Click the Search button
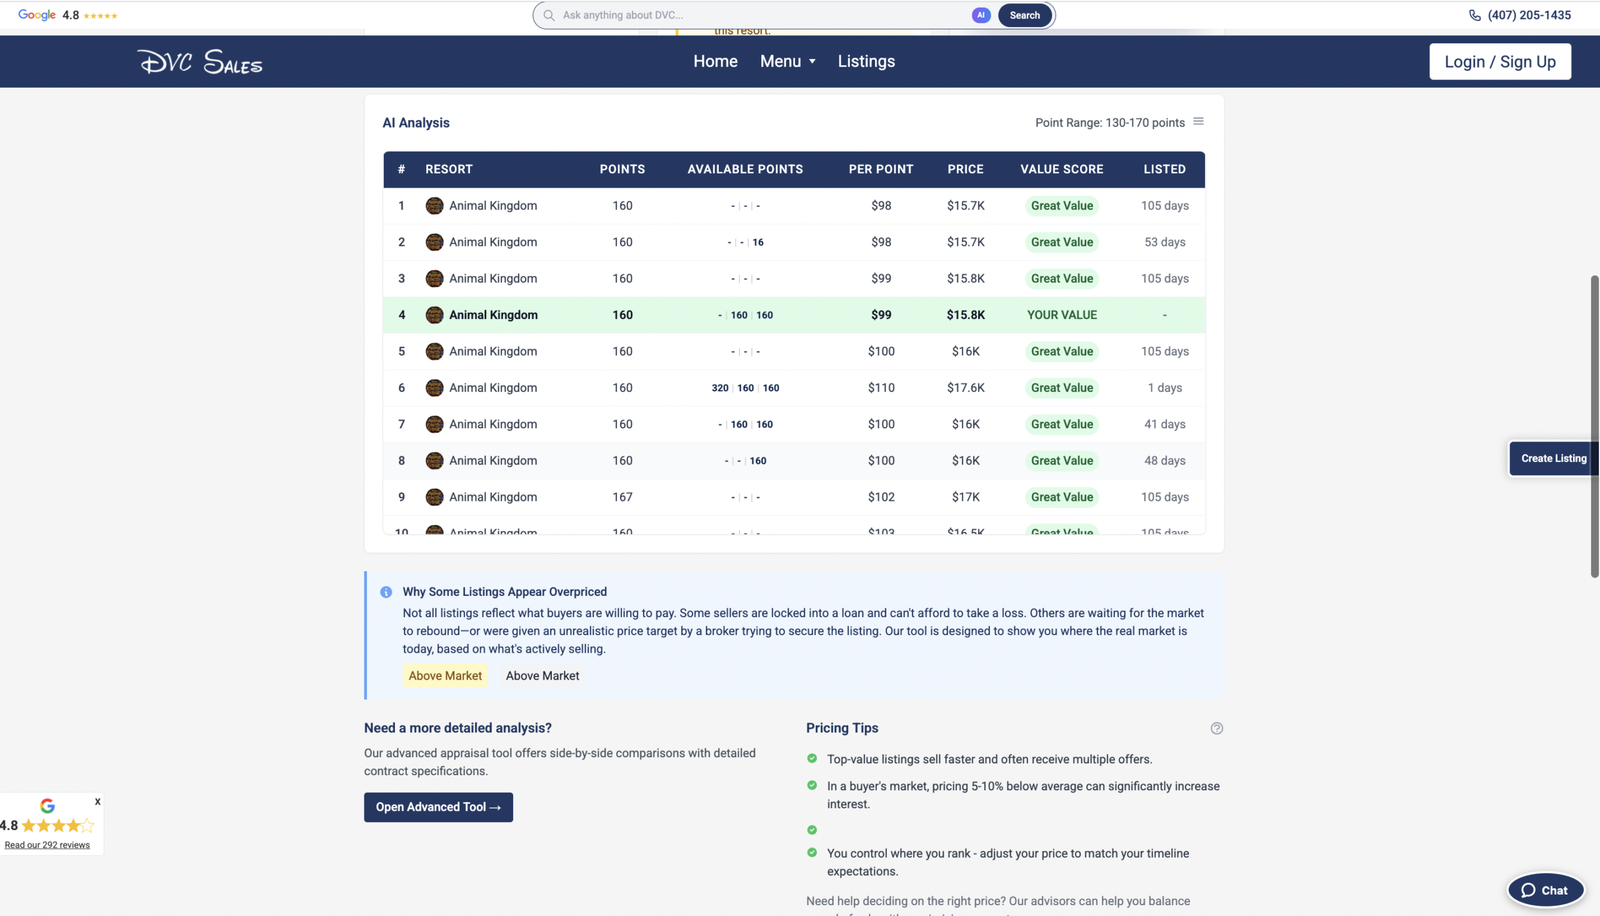 pyautogui.click(x=1024, y=15)
